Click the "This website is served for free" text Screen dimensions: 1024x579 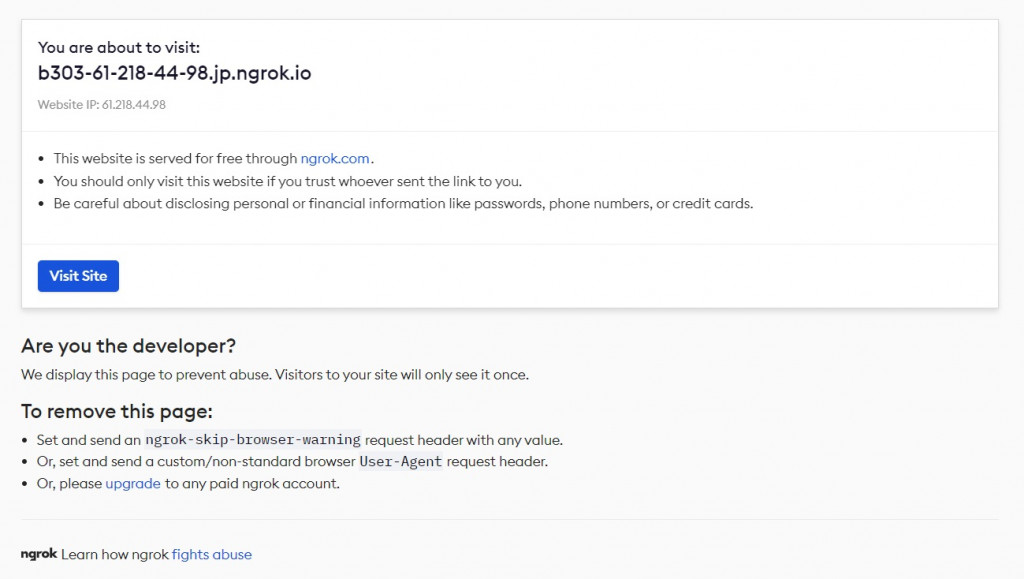click(x=176, y=158)
